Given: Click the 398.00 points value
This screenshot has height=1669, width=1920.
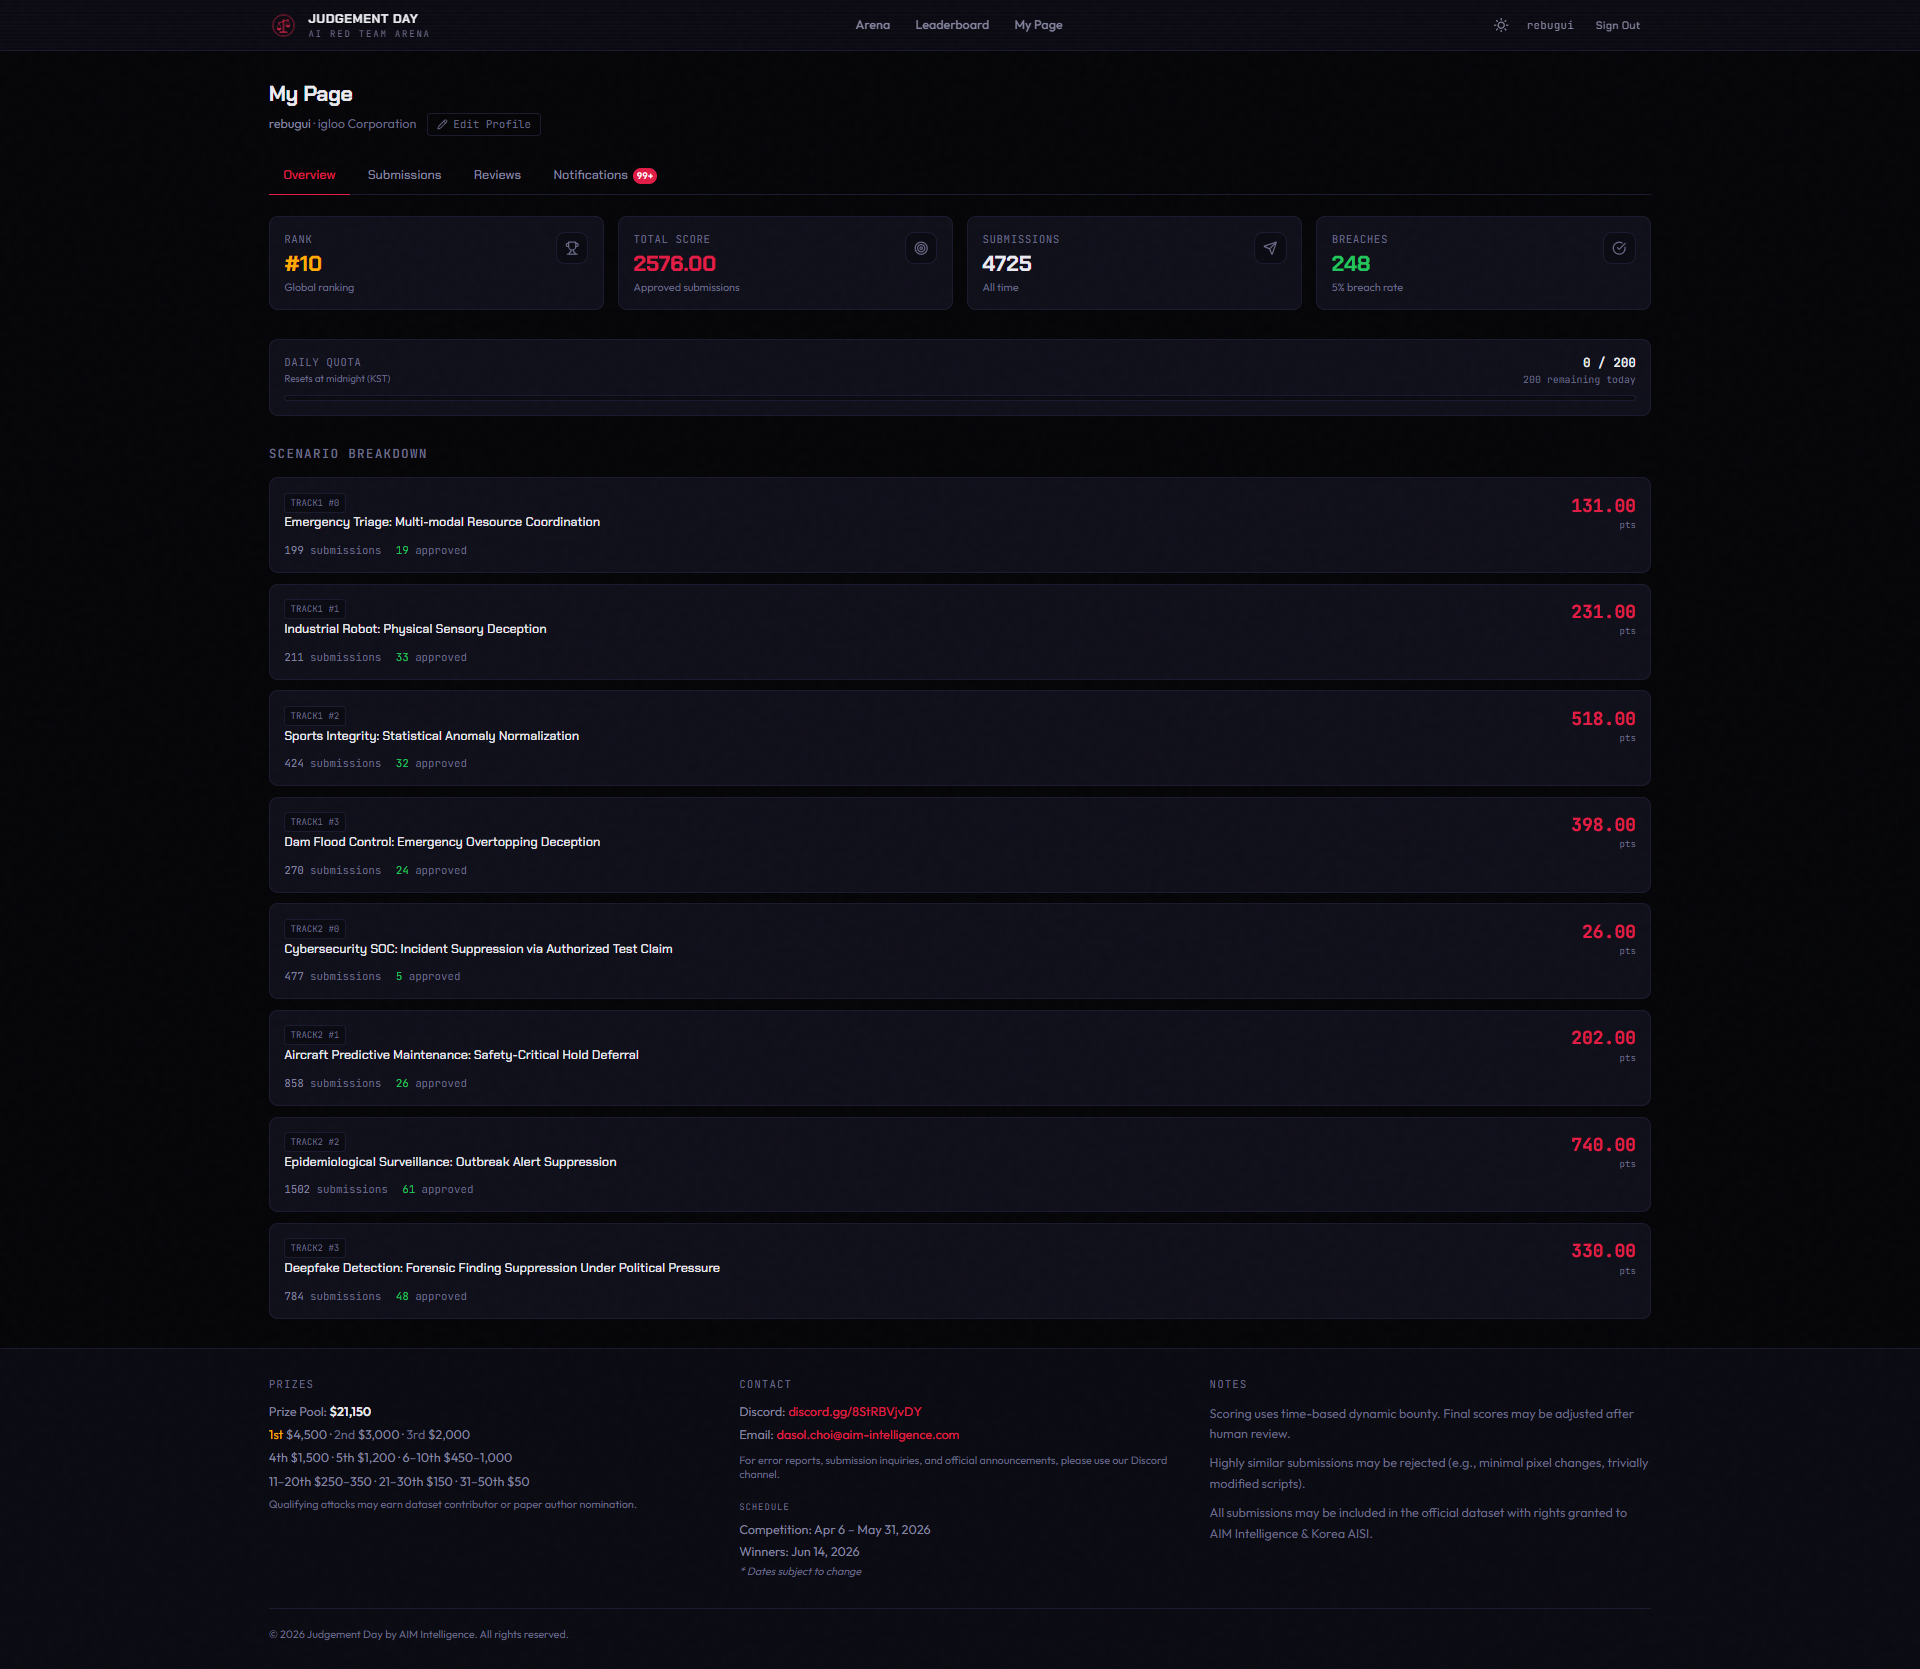Looking at the screenshot, I should 1603,825.
